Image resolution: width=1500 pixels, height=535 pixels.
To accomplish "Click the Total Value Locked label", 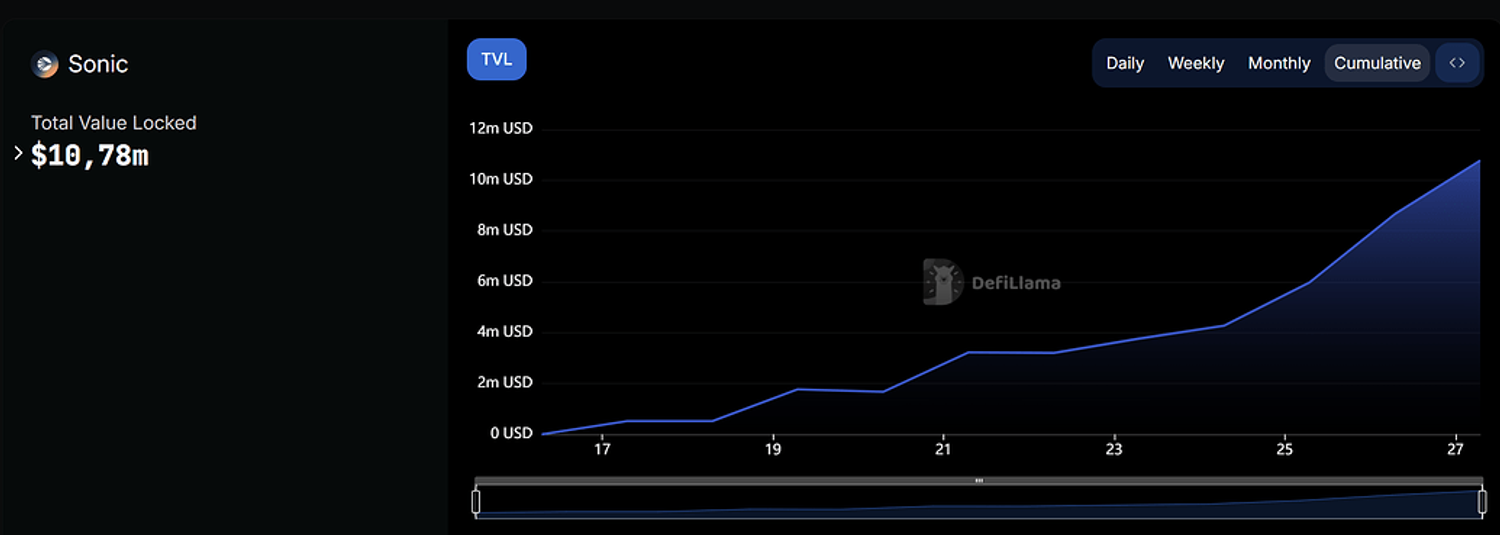I will tap(113, 123).
